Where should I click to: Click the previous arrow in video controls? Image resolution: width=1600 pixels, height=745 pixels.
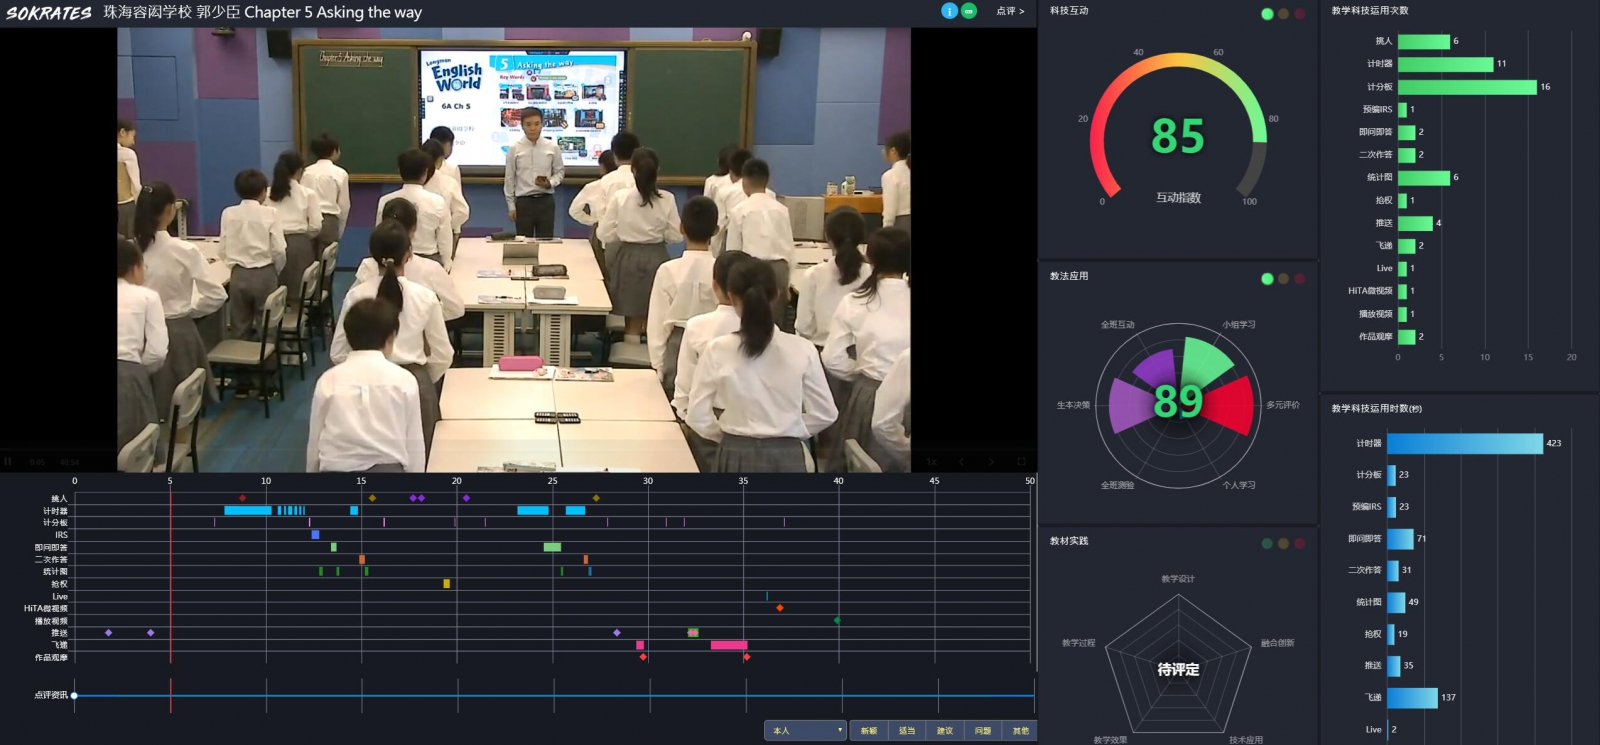click(962, 462)
